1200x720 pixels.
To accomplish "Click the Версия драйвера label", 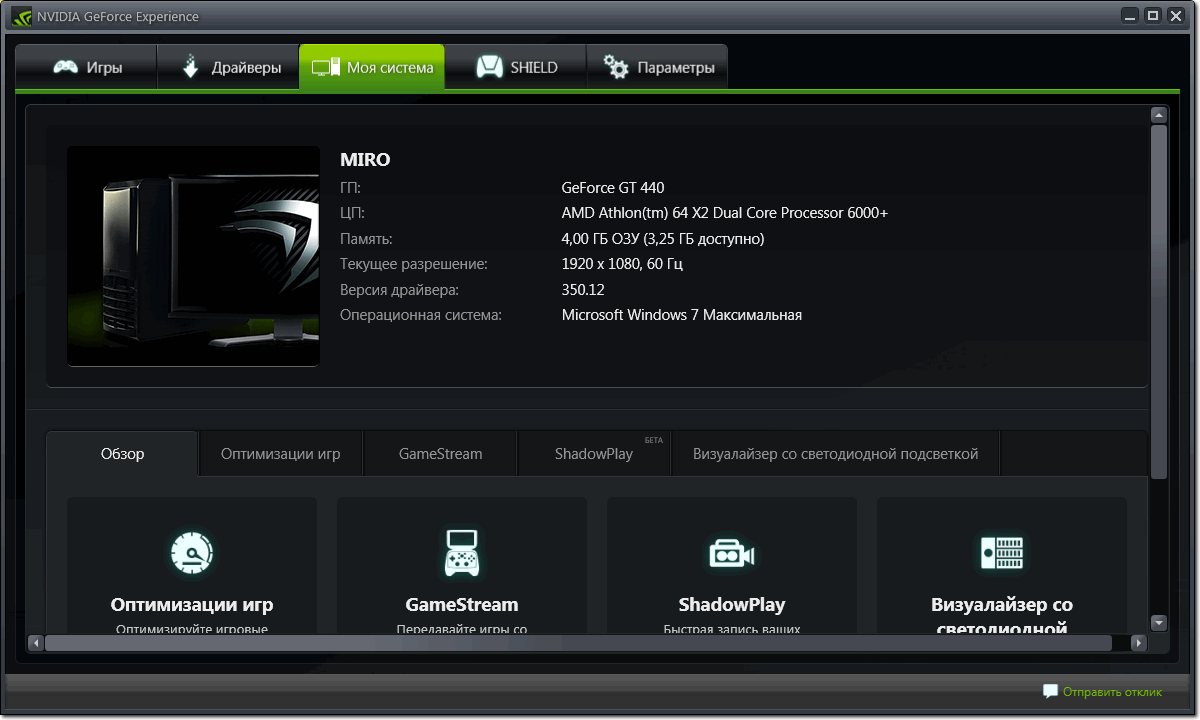I will 399,290.
